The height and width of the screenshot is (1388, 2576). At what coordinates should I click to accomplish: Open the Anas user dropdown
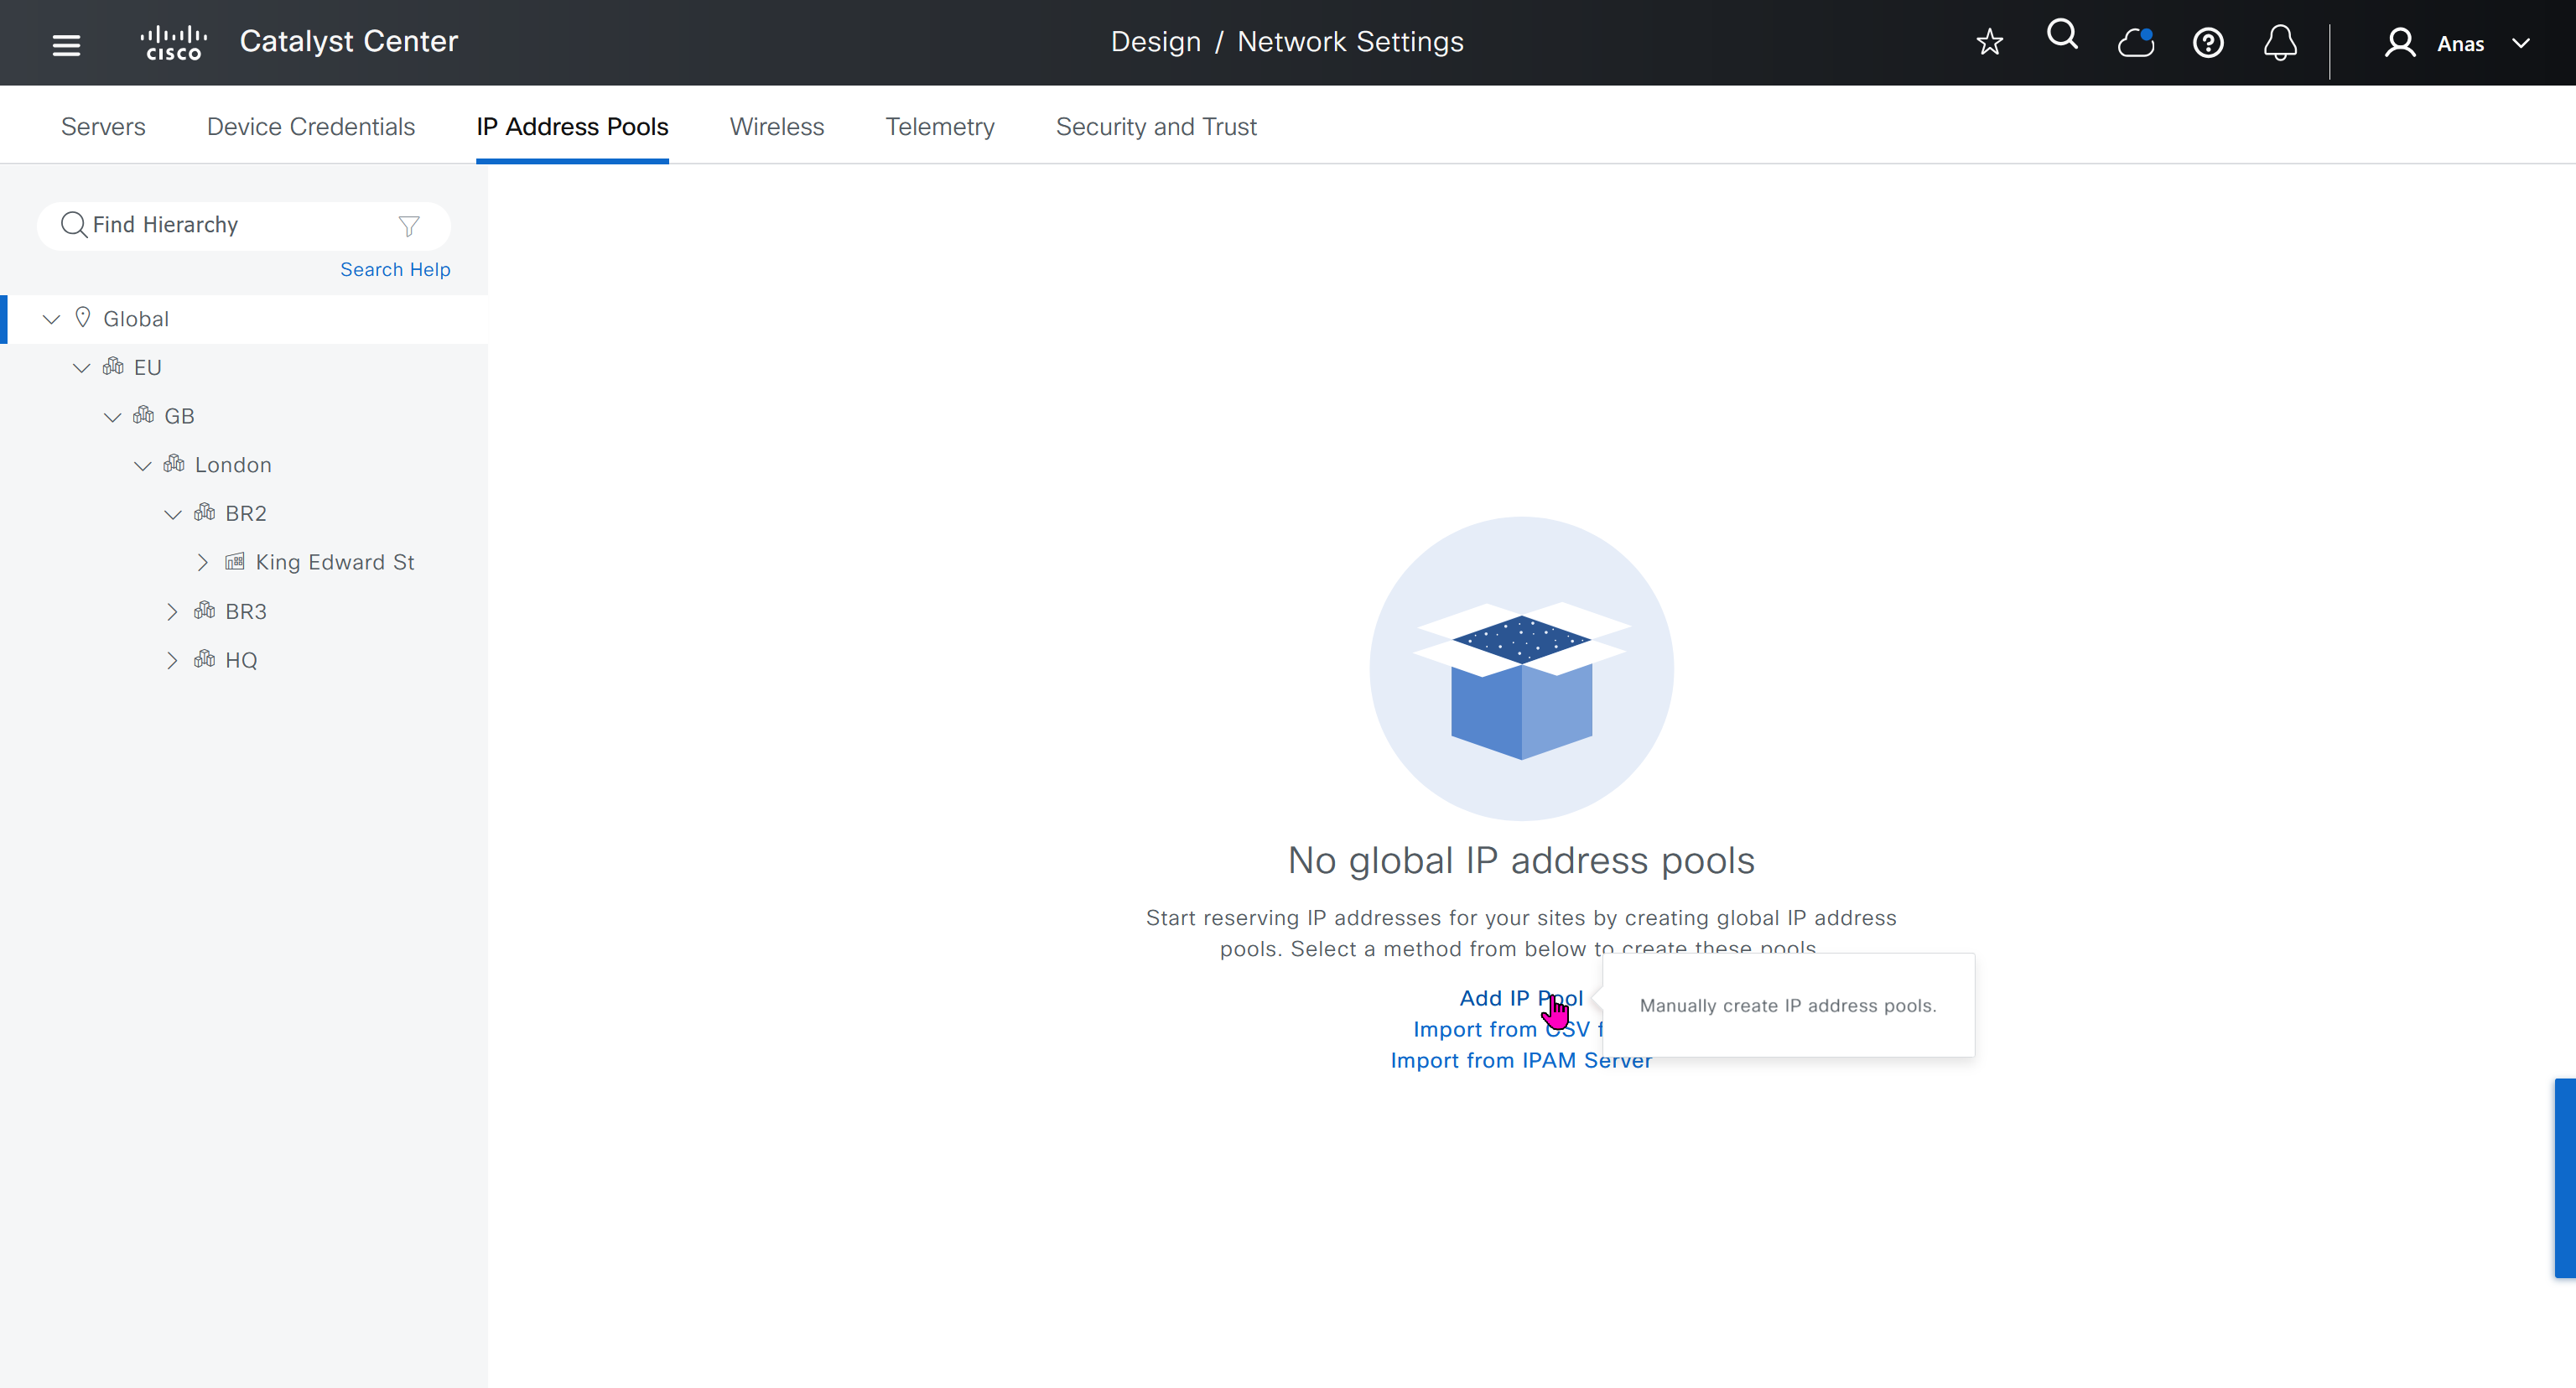pyautogui.click(x=2458, y=44)
